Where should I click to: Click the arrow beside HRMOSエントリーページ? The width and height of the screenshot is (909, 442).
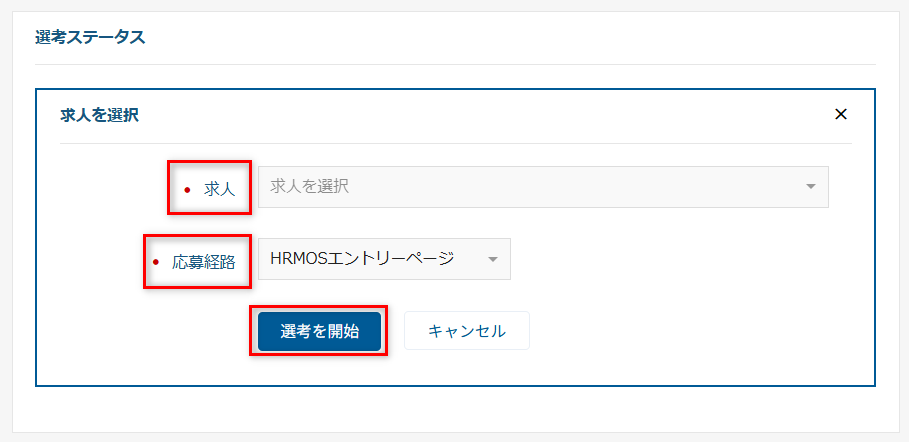pyautogui.click(x=492, y=260)
